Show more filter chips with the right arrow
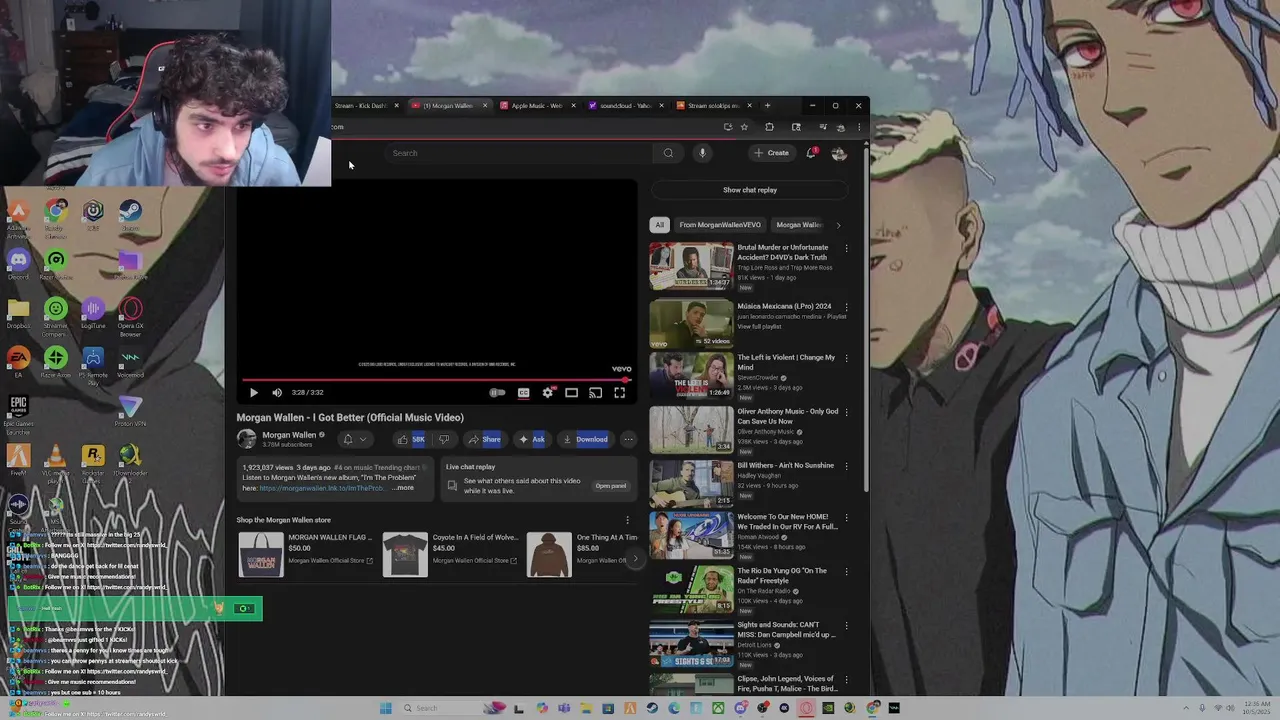The height and width of the screenshot is (720, 1280). [x=838, y=225]
